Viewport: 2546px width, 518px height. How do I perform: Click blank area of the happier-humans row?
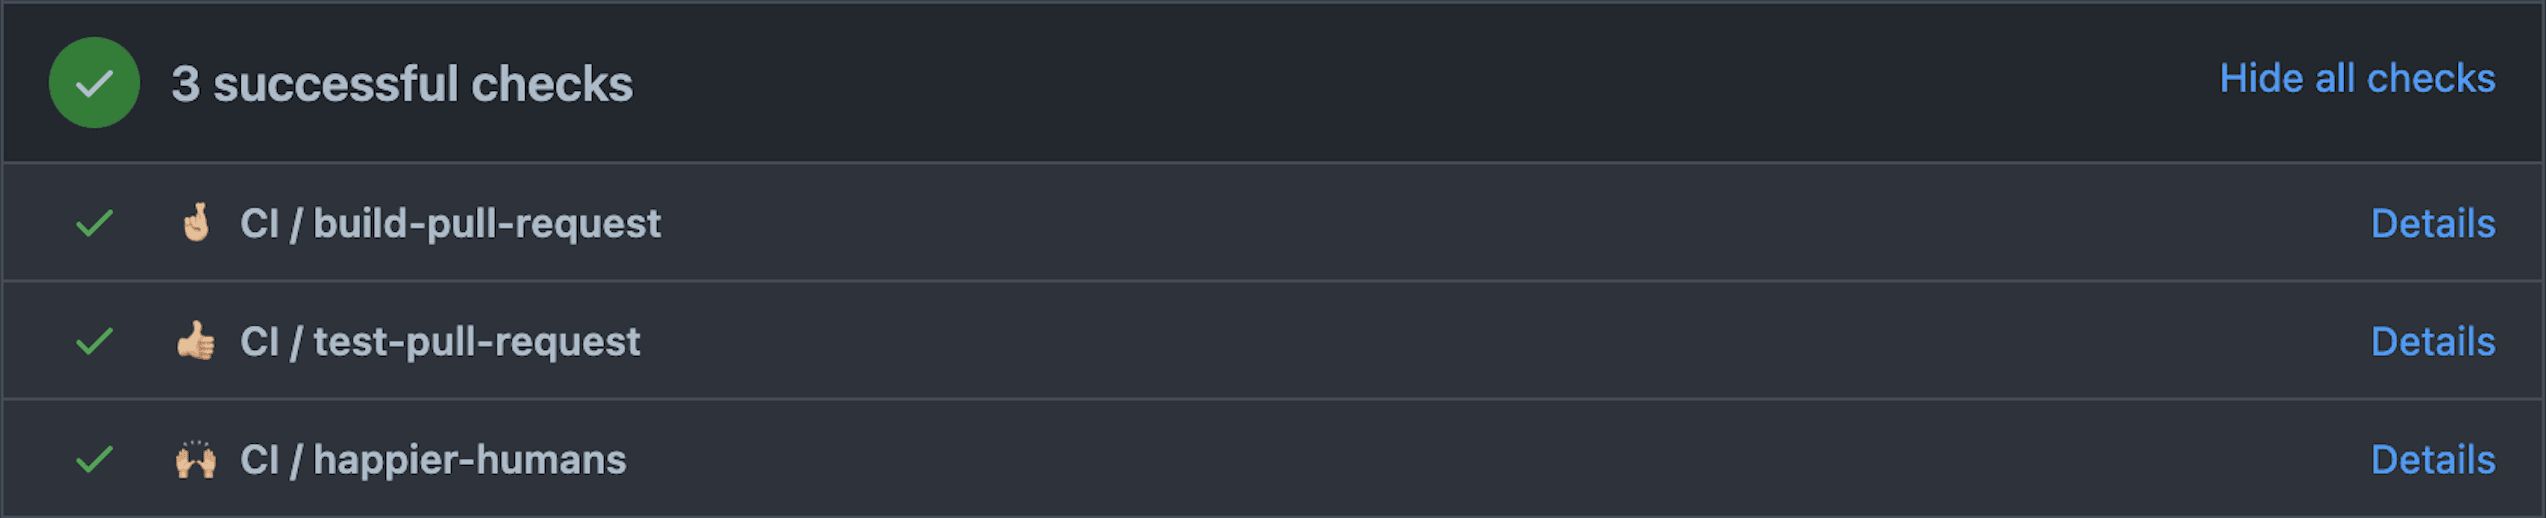pos(1500,460)
